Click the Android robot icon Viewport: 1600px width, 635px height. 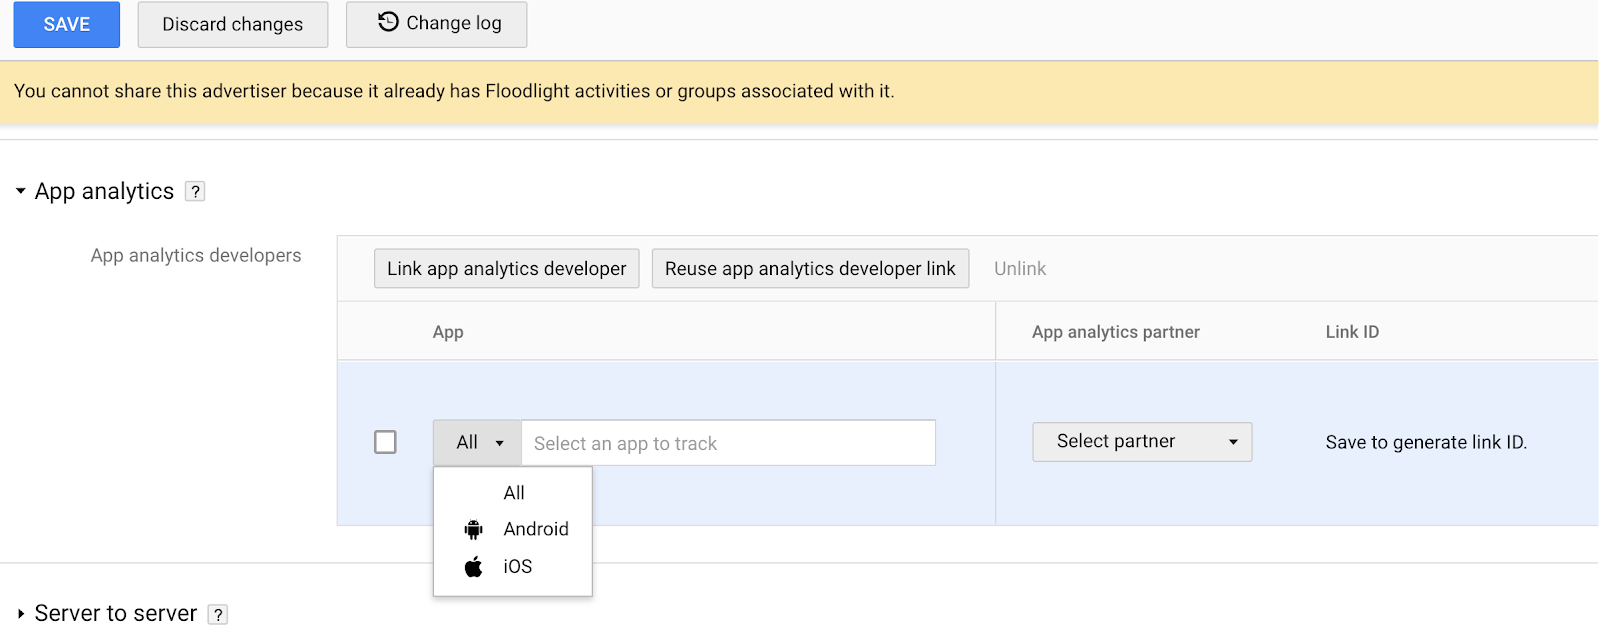pos(474,529)
